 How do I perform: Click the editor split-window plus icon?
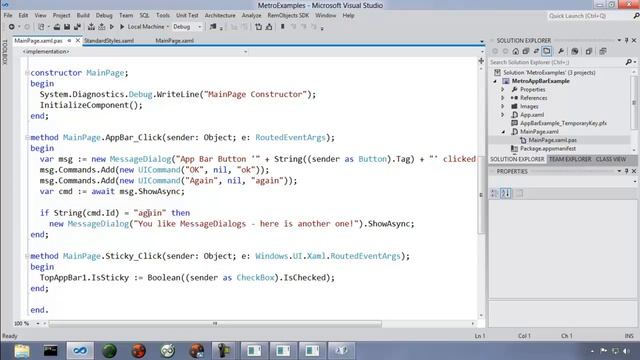pos(481,61)
